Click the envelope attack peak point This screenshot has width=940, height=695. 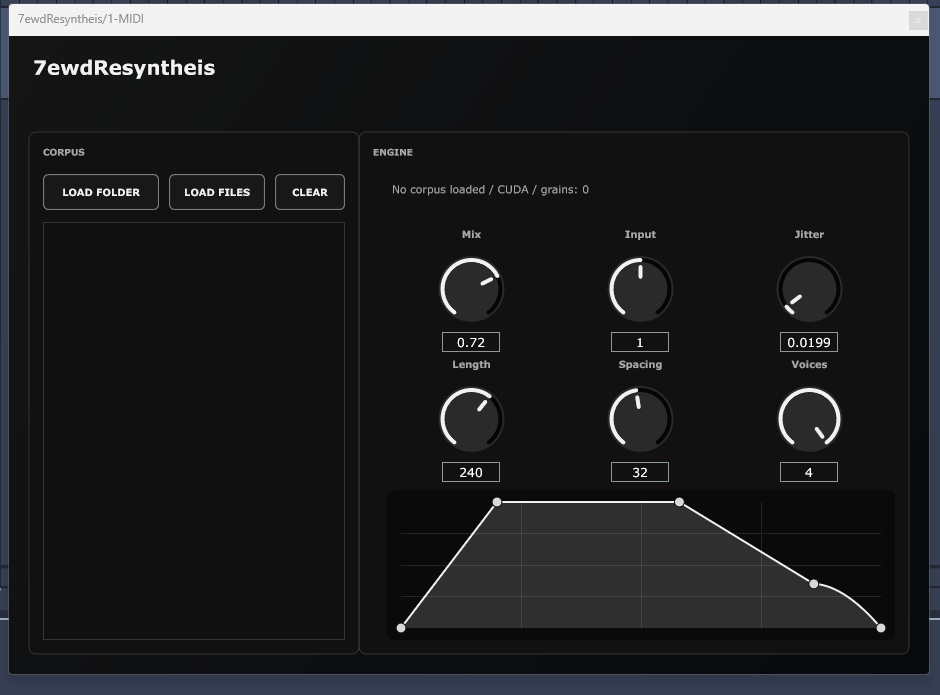click(497, 502)
